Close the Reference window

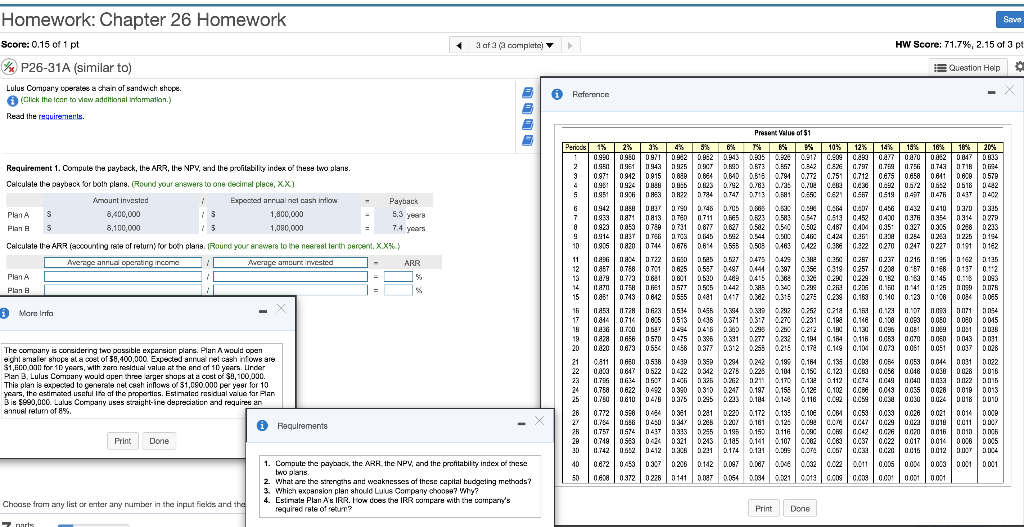[x=1009, y=91]
